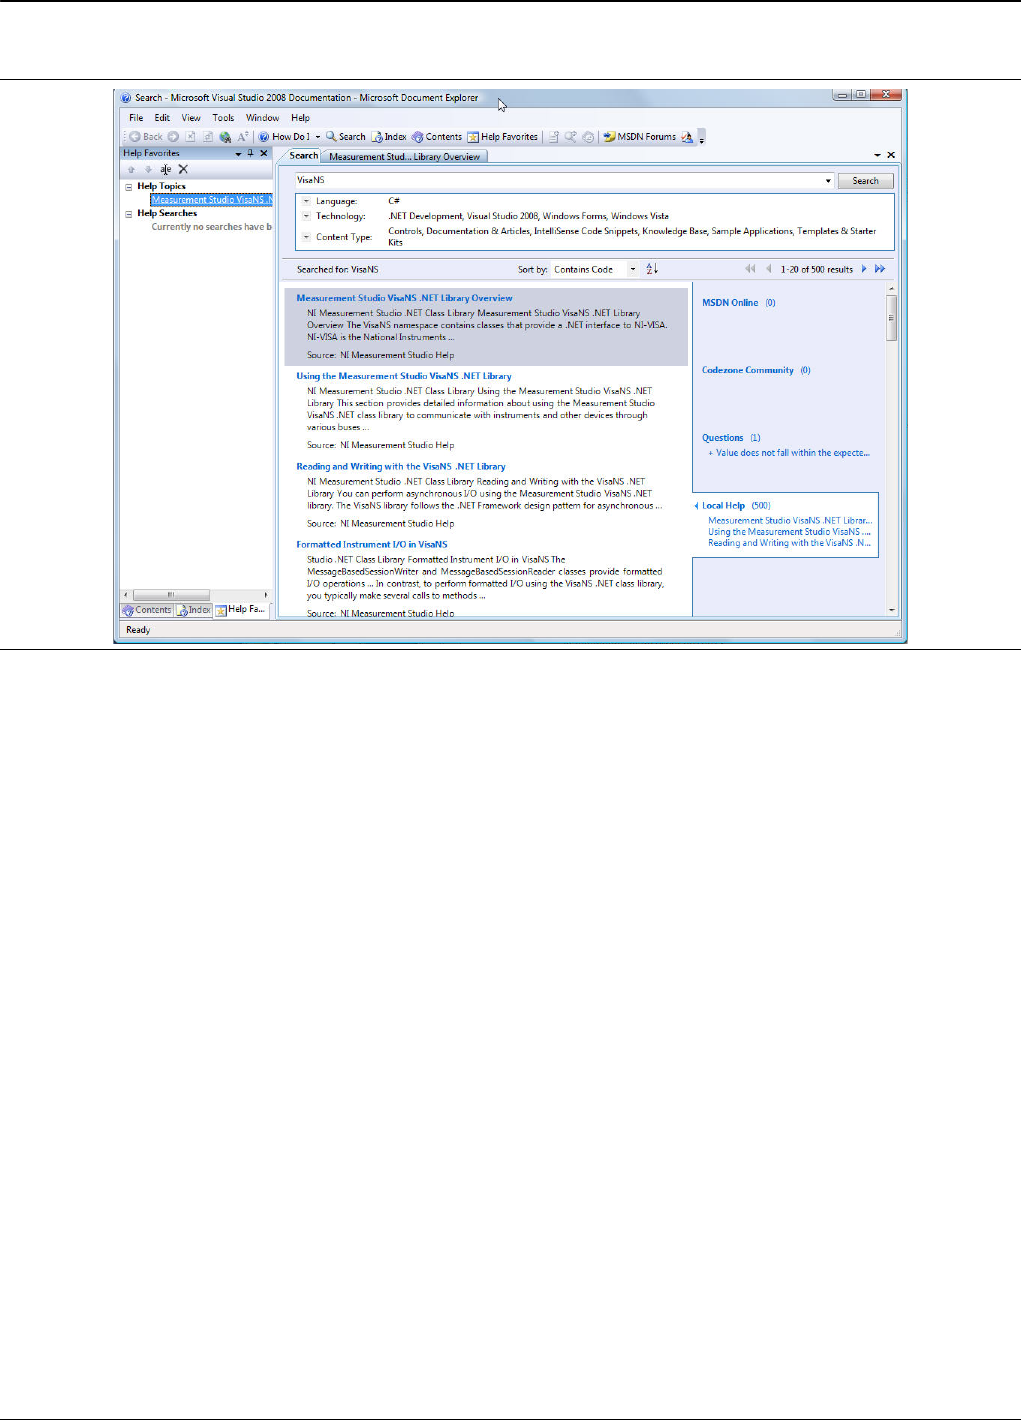Go to next page of results
The image size is (1021, 1420).
coord(864,269)
